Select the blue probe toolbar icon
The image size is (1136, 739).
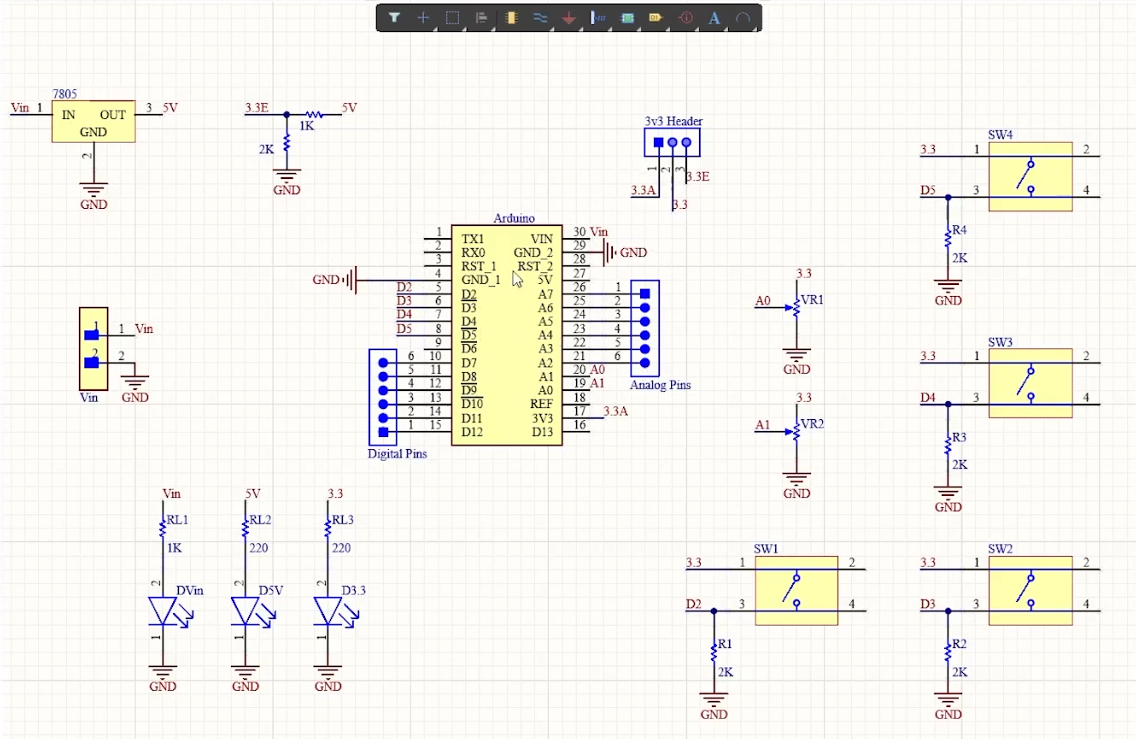[x=597, y=17]
